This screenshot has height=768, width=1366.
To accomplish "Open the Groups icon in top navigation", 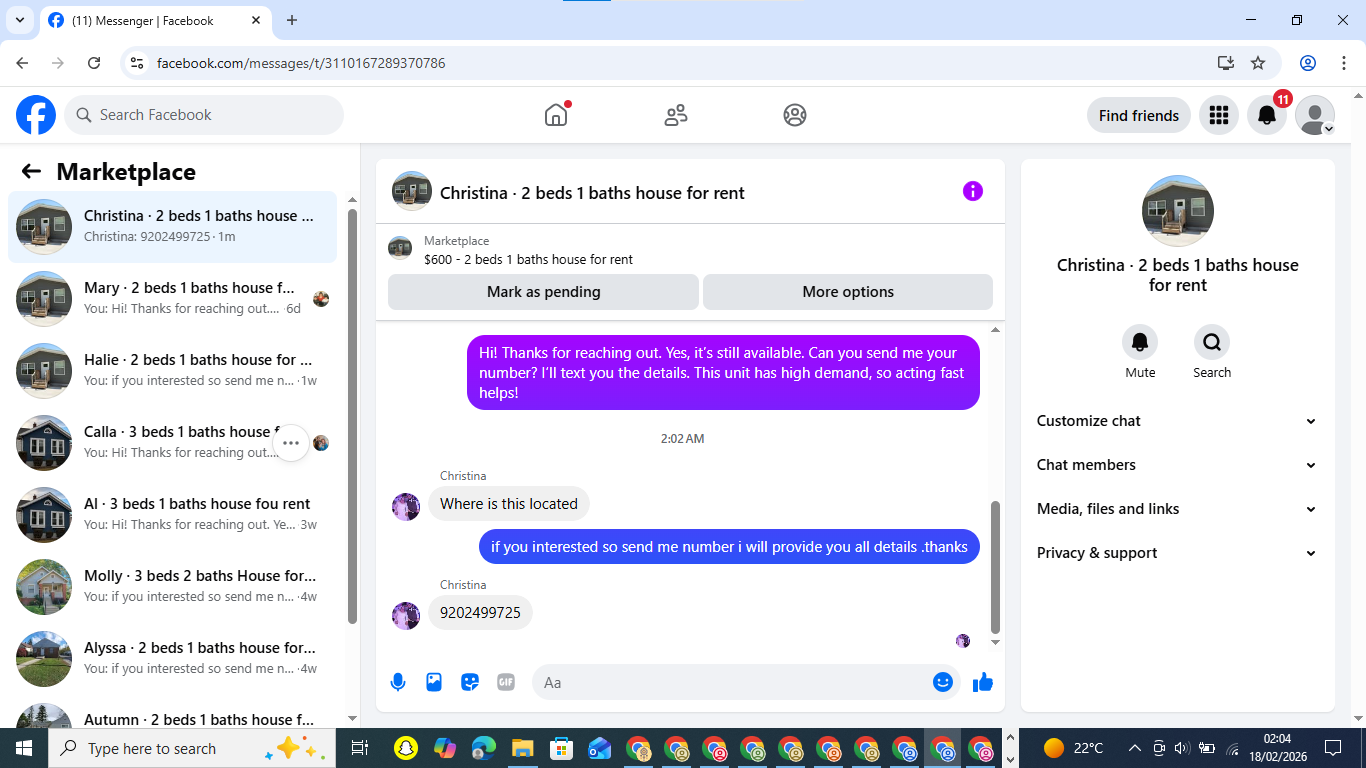I will [795, 115].
